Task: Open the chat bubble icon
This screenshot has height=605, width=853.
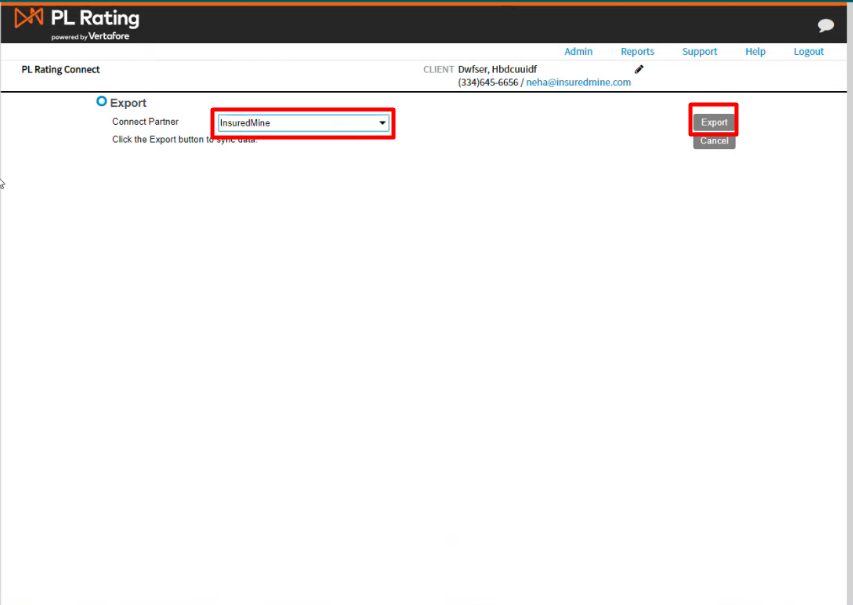Action: (825, 25)
